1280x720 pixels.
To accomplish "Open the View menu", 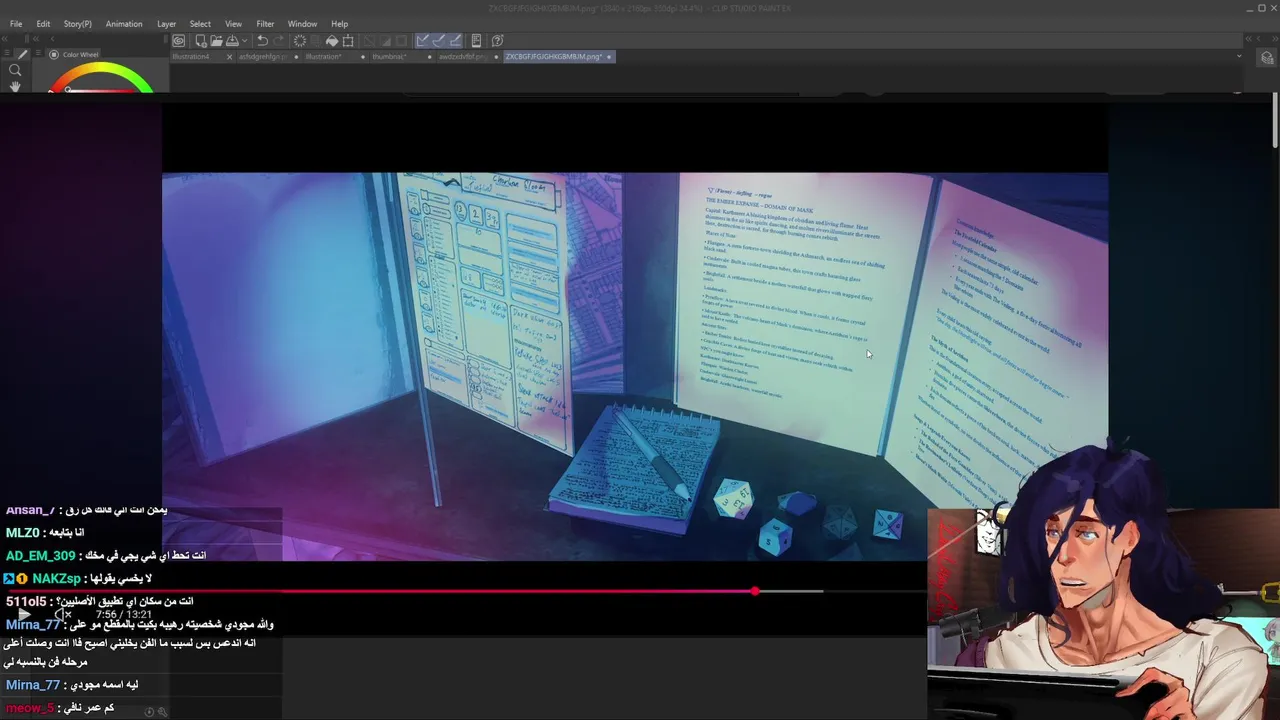I will pos(233,24).
